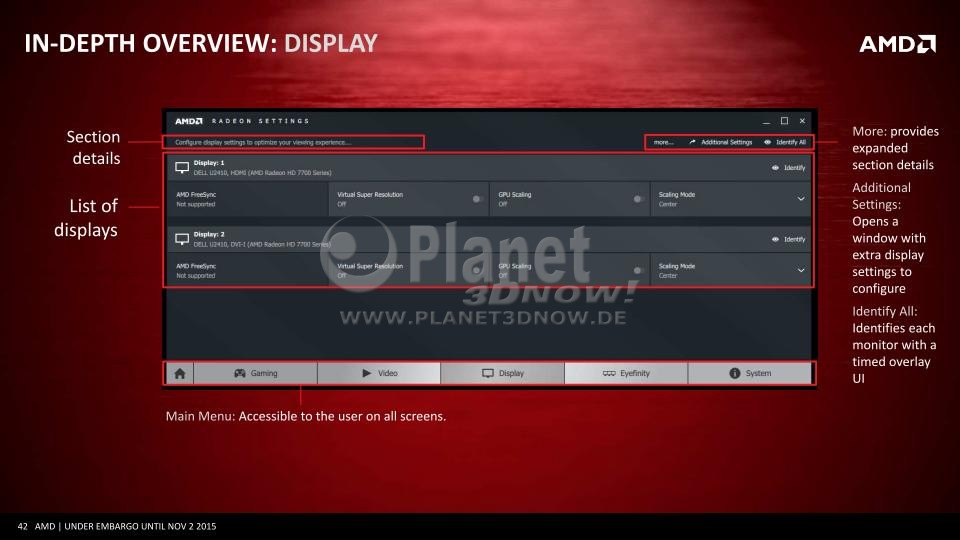Click the 'Configure display settings' description text

[x=263, y=142]
